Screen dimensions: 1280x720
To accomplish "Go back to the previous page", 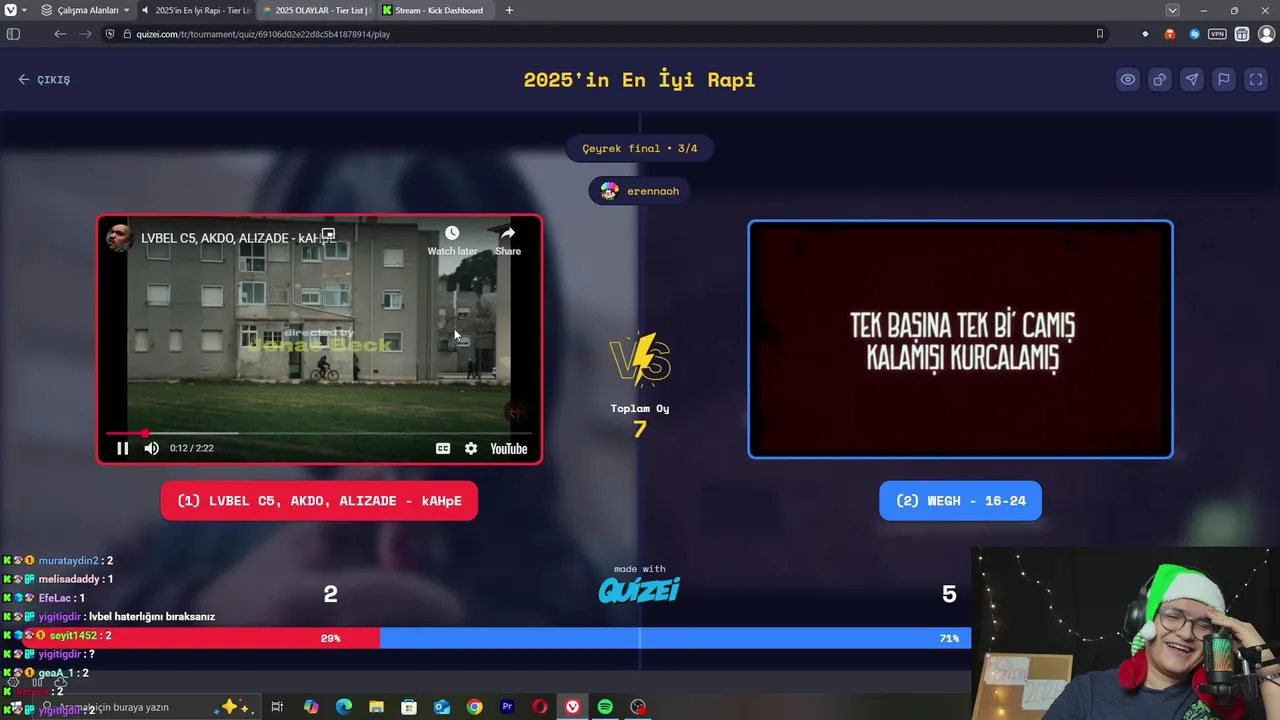I will 60,34.
